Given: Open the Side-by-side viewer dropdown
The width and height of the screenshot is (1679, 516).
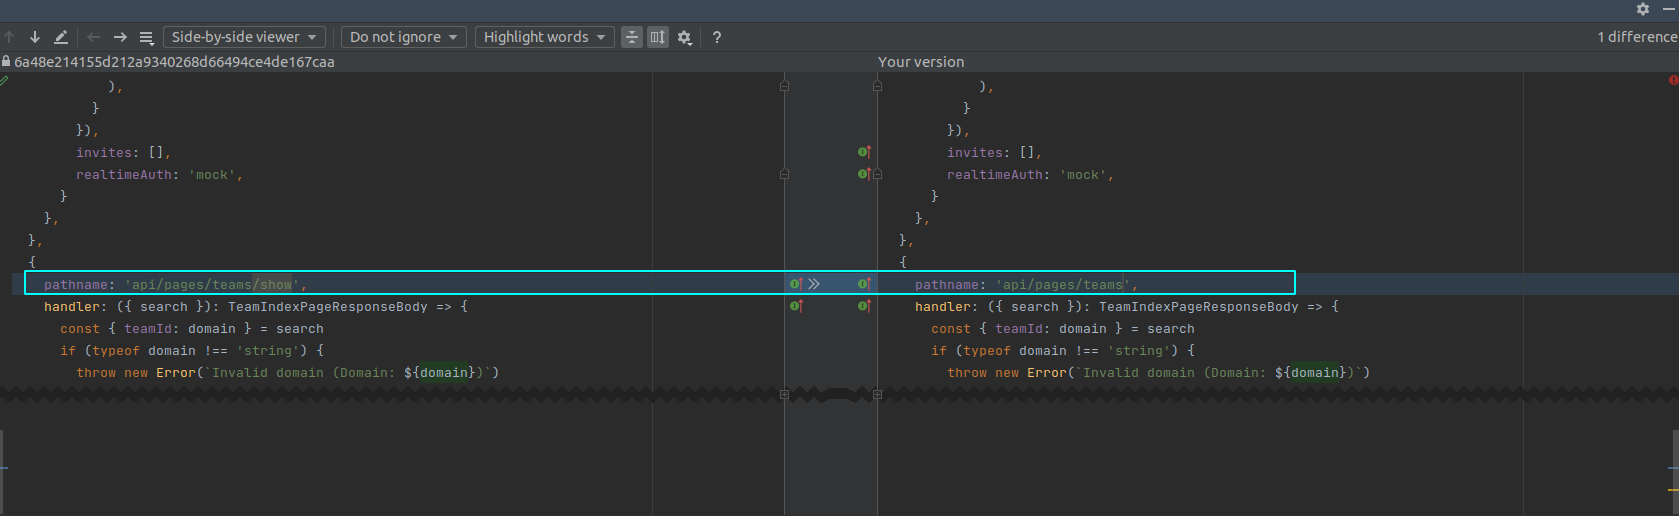Looking at the screenshot, I should tap(244, 37).
